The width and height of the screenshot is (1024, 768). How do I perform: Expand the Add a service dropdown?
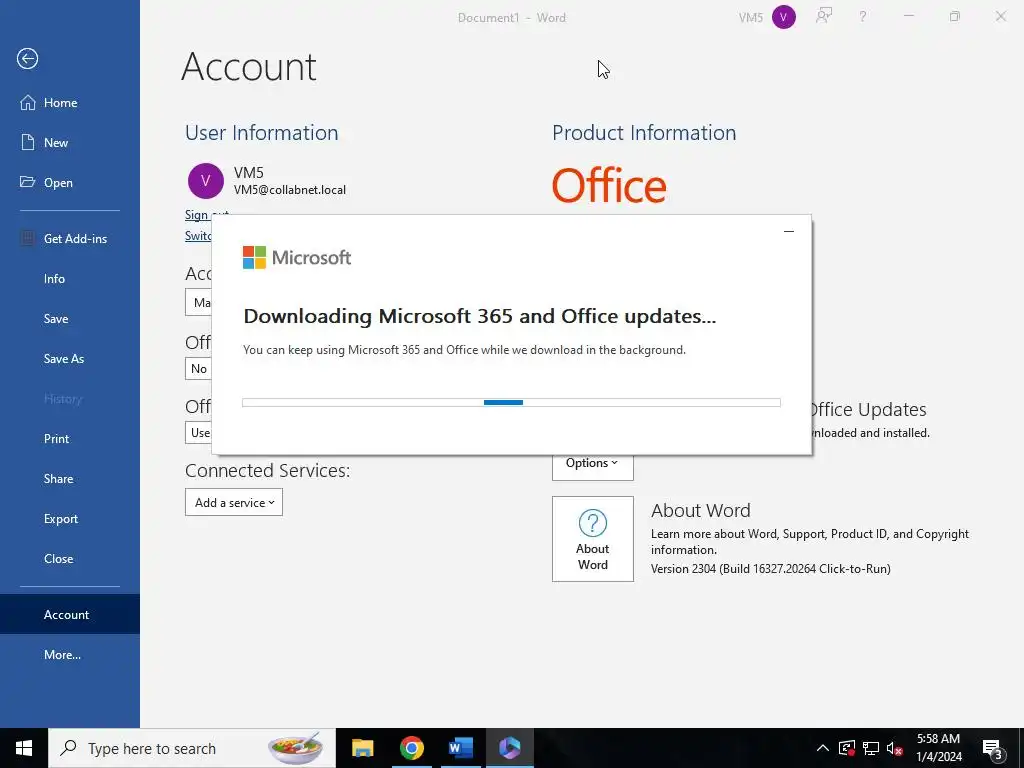pos(234,502)
